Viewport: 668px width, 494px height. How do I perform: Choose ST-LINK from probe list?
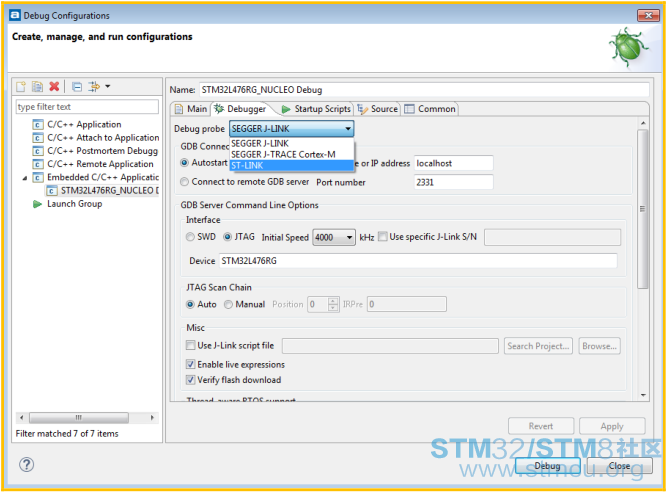pos(291,166)
